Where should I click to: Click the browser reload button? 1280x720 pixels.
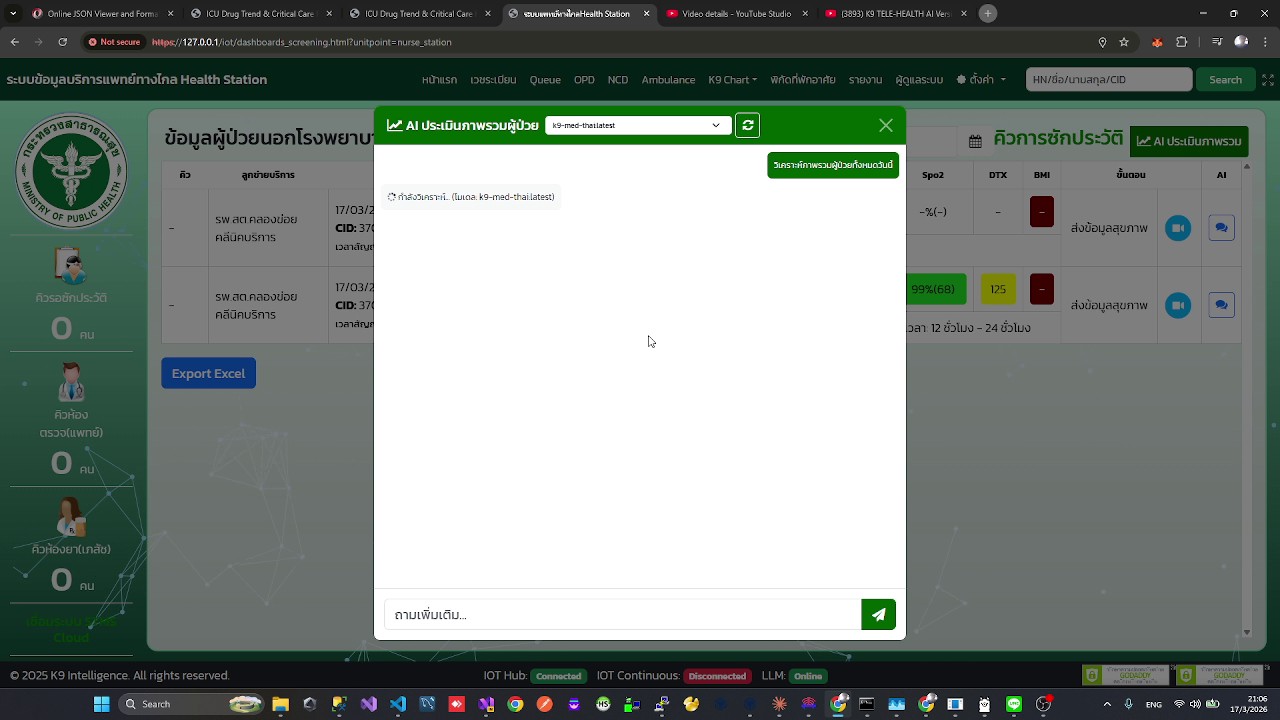click(x=62, y=42)
